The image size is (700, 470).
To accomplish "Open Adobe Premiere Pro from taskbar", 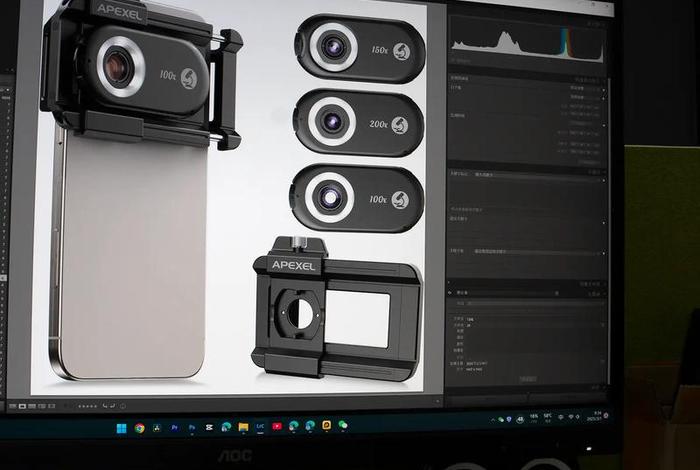I will [174, 428].
